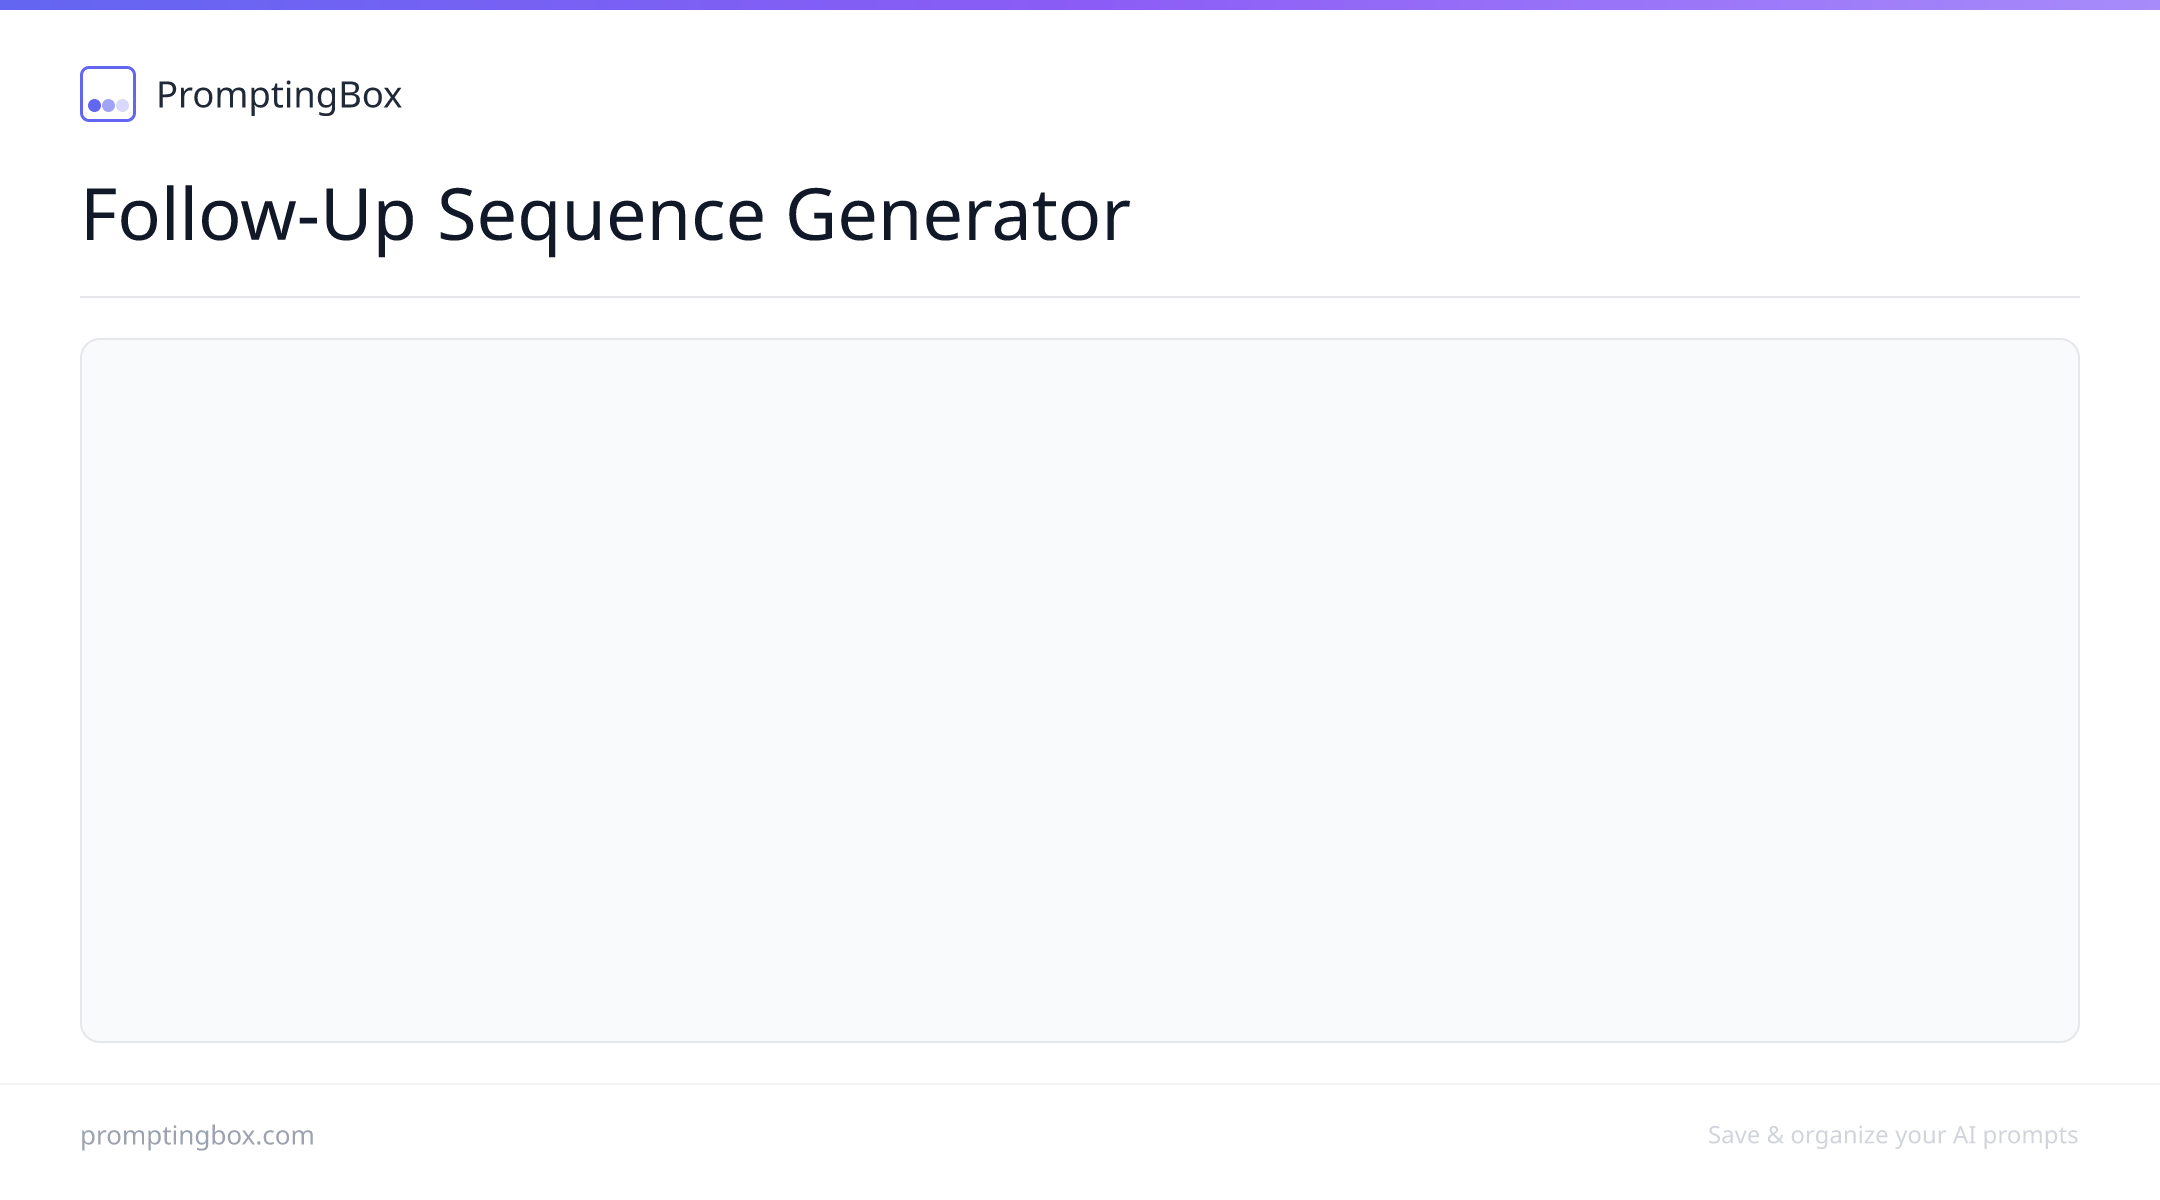
Task: Click the PromptingBox logo icon
Action: click(108, 94)
